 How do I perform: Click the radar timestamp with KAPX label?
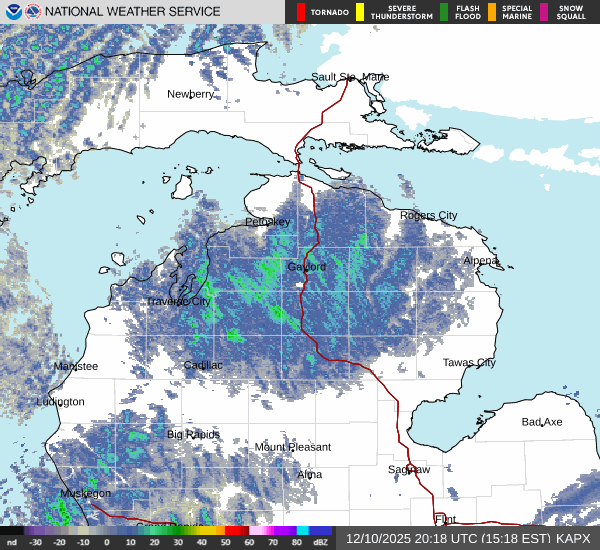[468, 538]
